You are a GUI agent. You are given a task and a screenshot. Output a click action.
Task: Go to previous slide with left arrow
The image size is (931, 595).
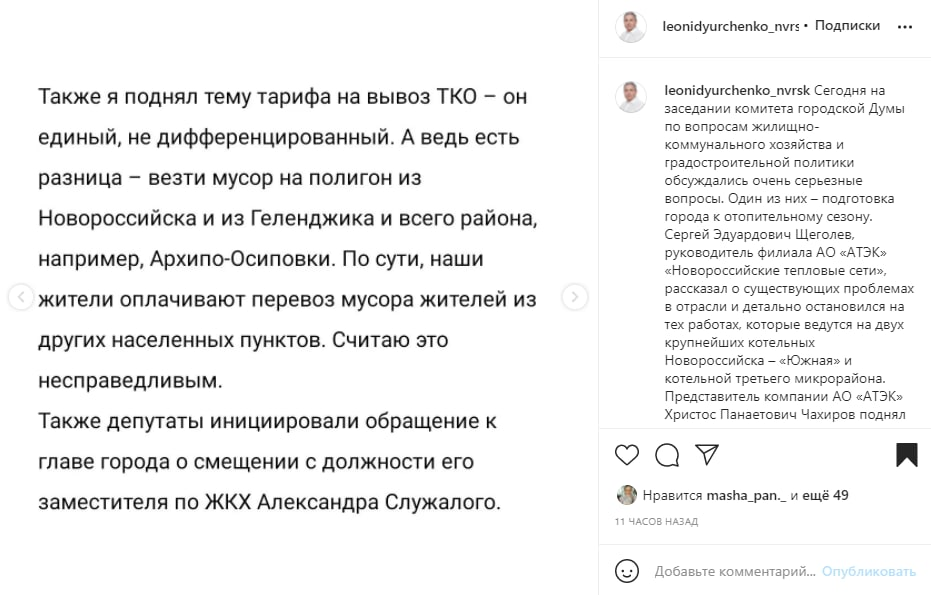(21, 297)
